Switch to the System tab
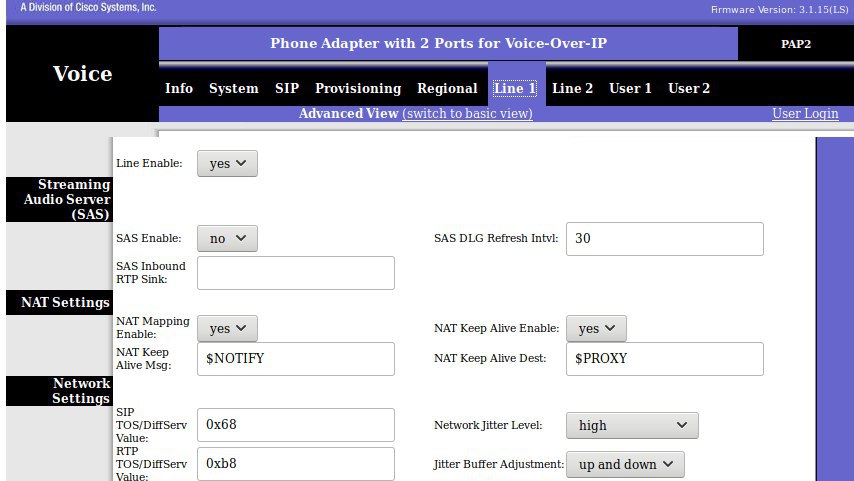The height and width of the screenshot is (481, 854). 234,88
